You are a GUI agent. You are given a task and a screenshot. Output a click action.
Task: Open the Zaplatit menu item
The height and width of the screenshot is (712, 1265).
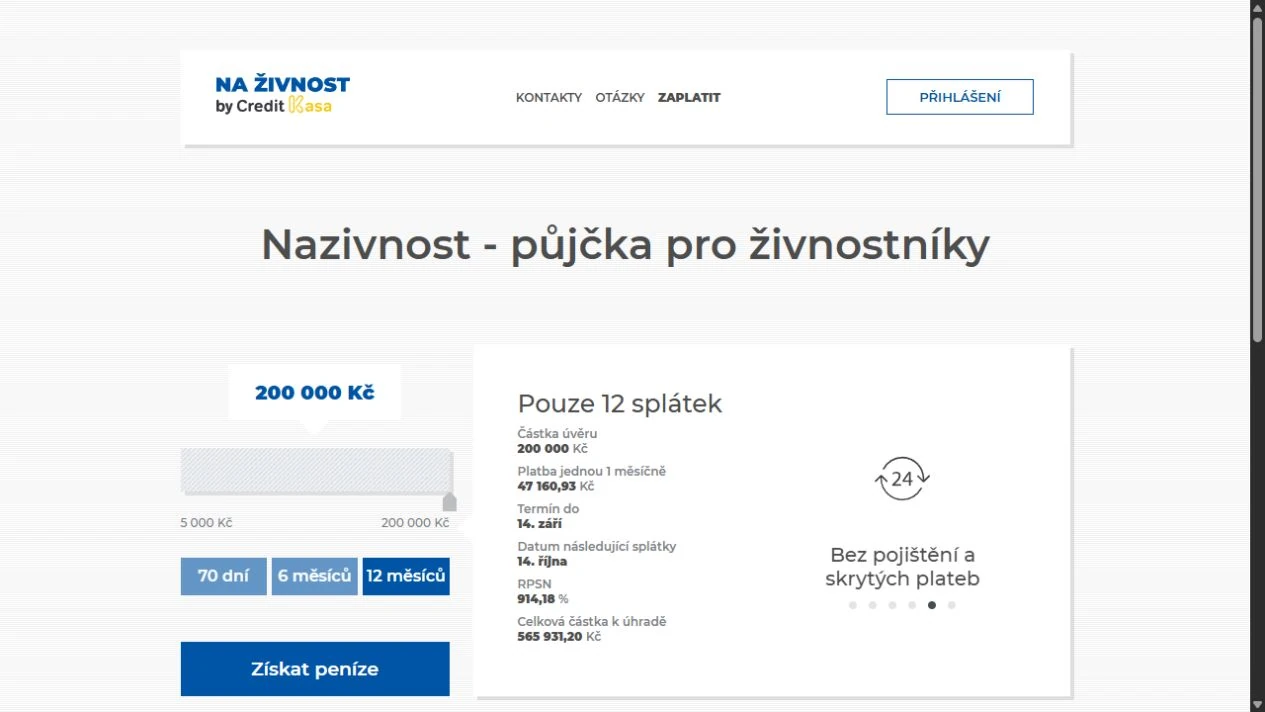(x=689, y=98)
